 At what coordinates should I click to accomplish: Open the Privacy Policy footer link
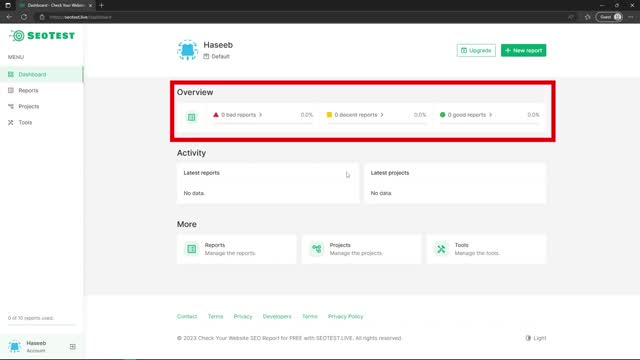[346, 316]
